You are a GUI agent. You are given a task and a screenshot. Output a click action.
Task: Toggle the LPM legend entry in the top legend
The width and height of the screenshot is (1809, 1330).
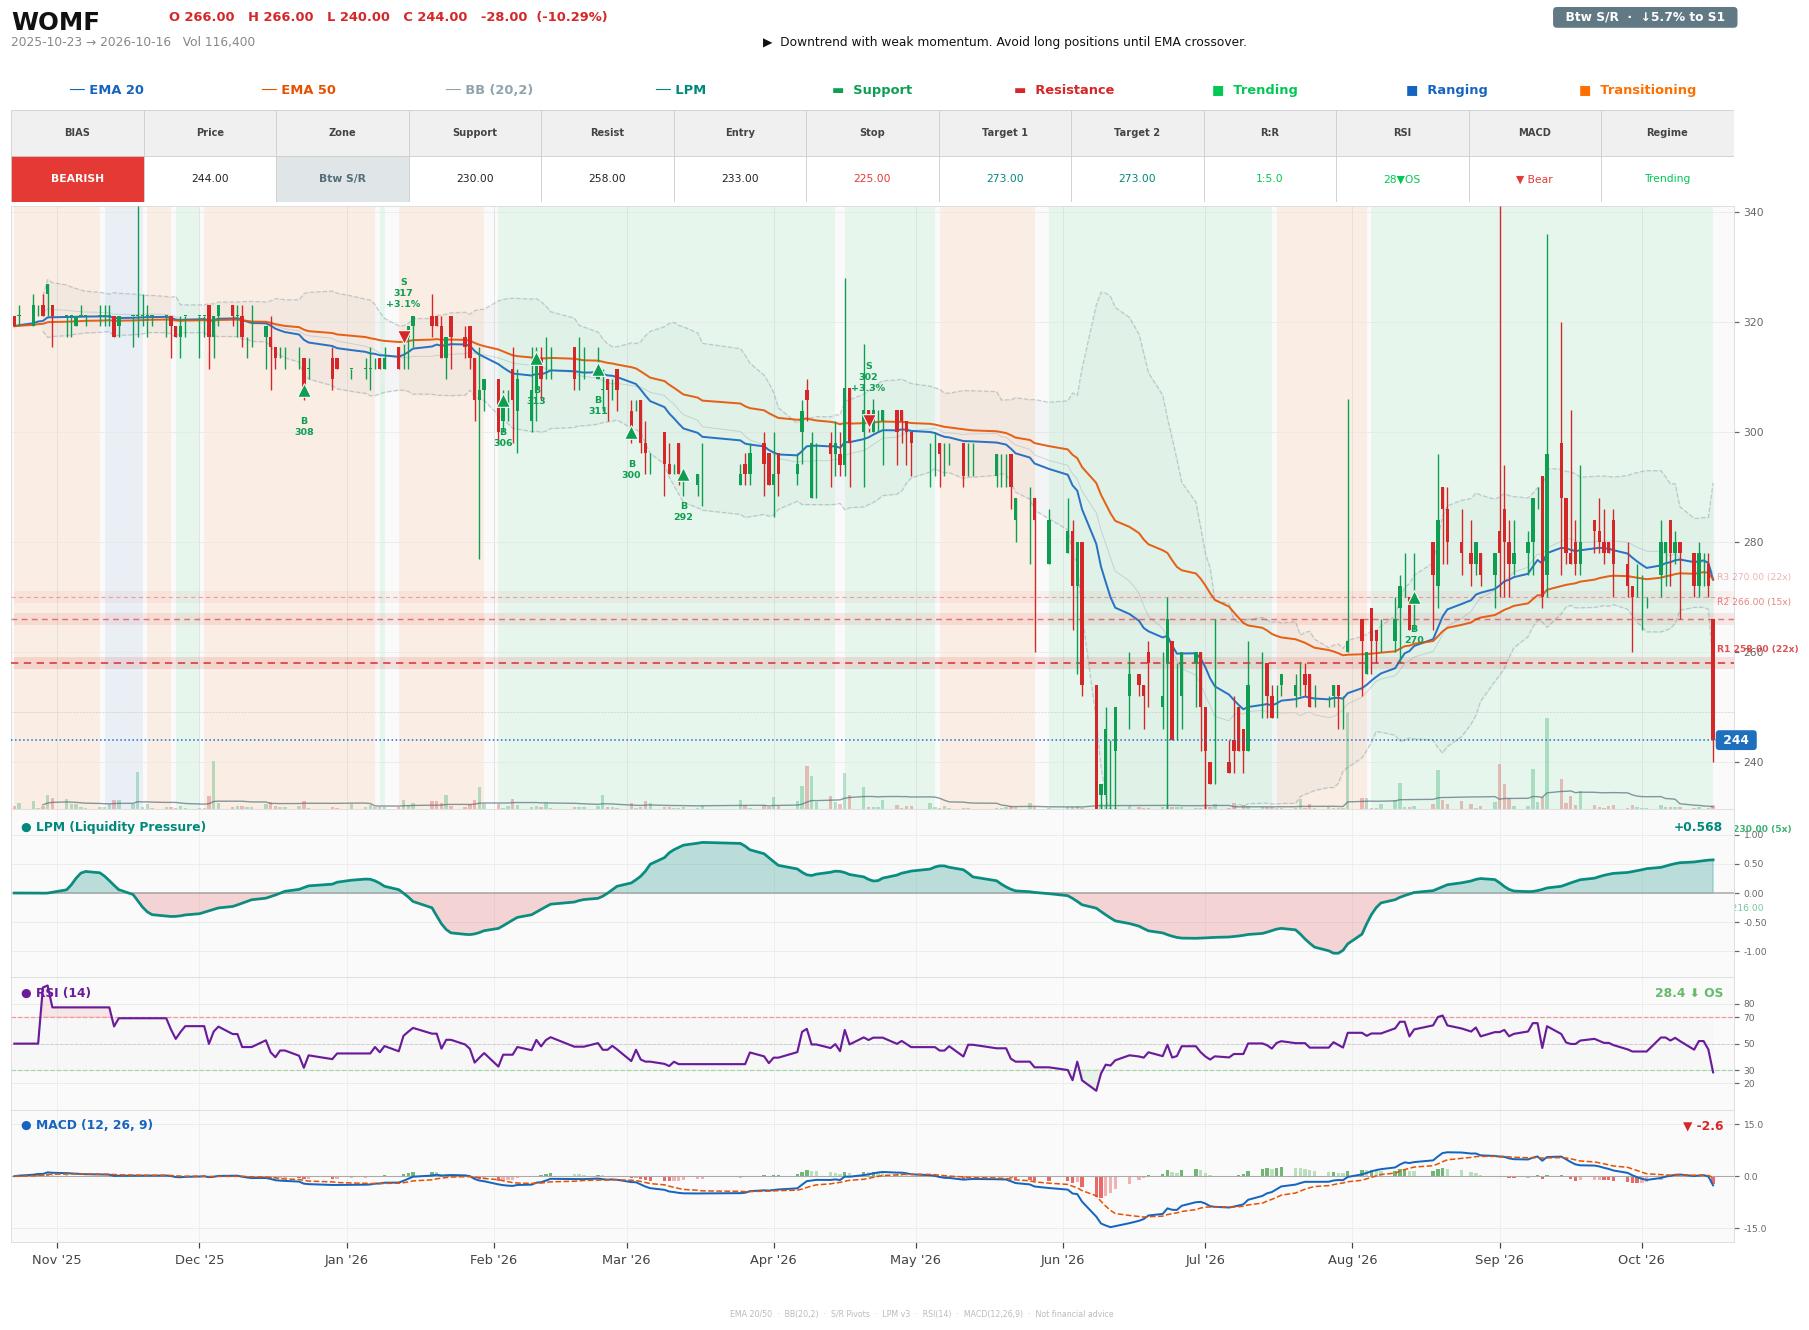(x=681, y=90)
